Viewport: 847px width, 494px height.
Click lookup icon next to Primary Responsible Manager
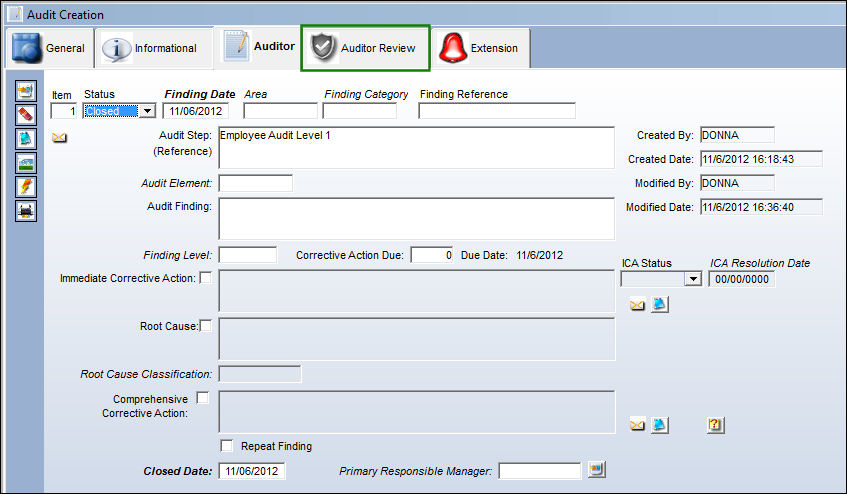[596, 469]
